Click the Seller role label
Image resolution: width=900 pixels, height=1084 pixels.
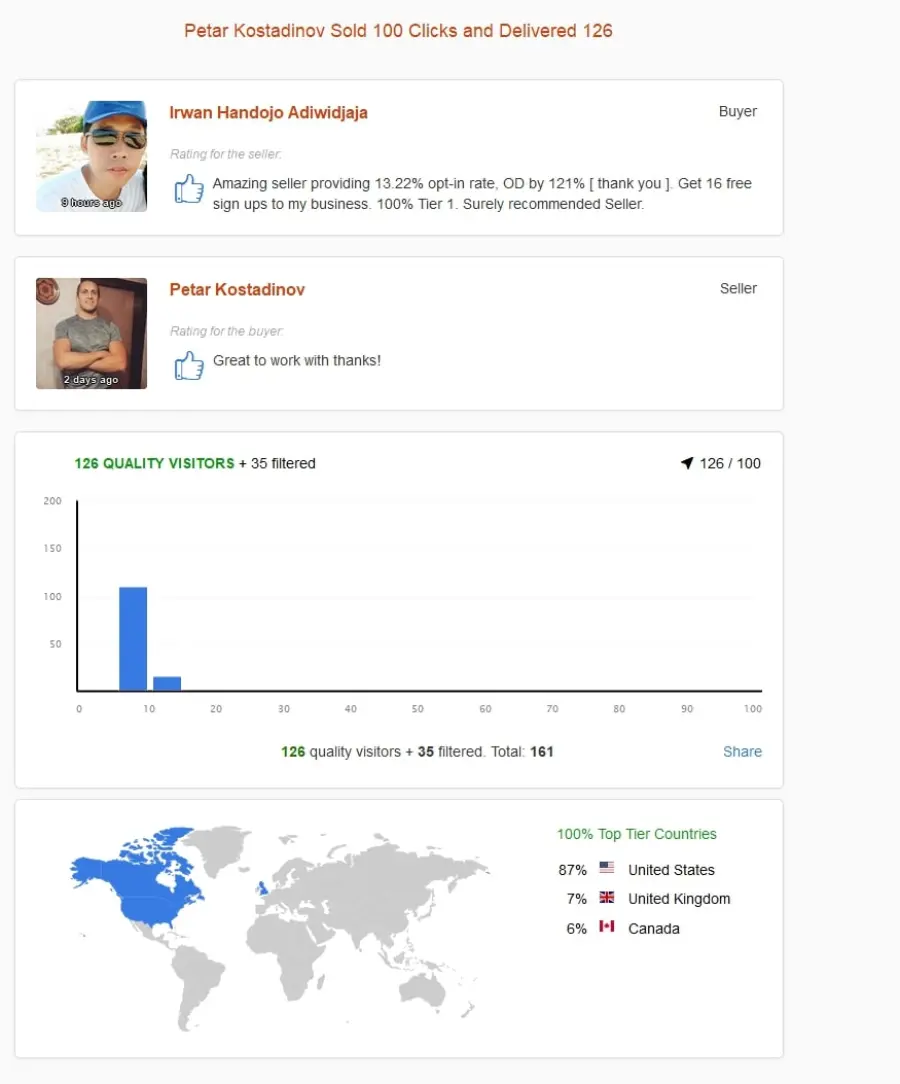pos(738,288)
